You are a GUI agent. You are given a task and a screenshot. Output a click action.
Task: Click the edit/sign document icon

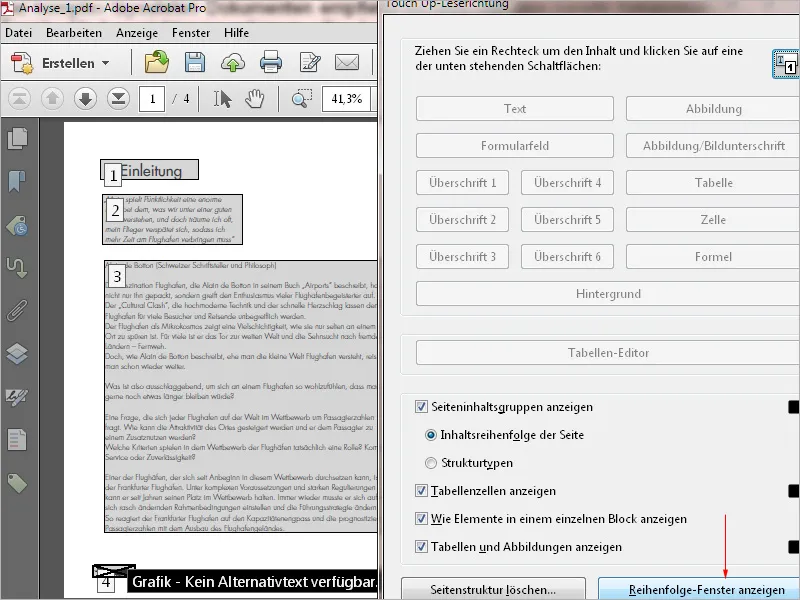pyautogui.click(x=310, y=63)
